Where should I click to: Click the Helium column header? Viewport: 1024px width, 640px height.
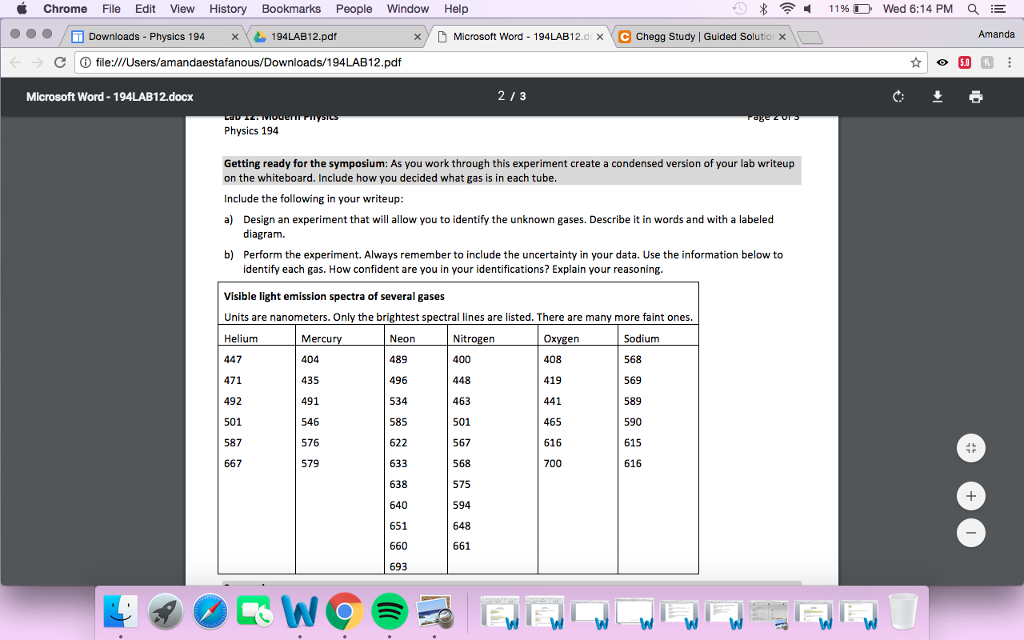(x=241, y=338)
